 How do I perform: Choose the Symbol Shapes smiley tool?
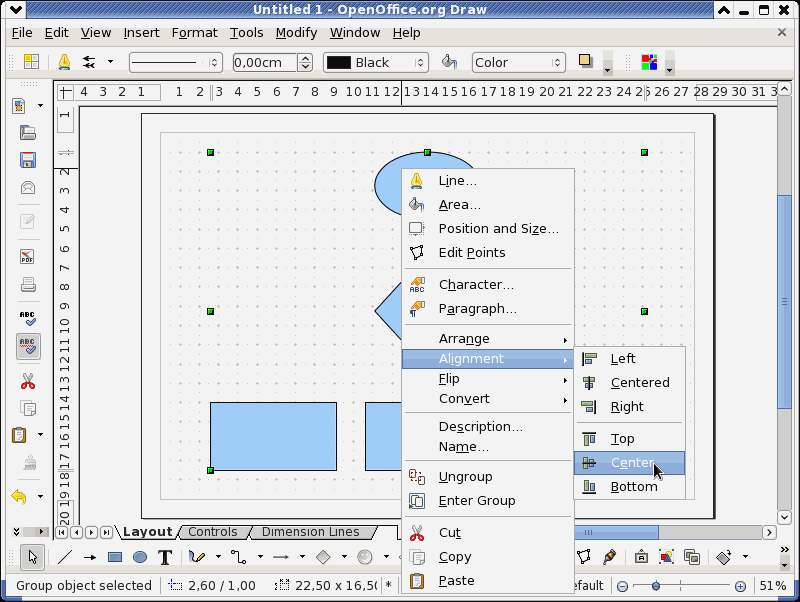(x=364, y=557)
